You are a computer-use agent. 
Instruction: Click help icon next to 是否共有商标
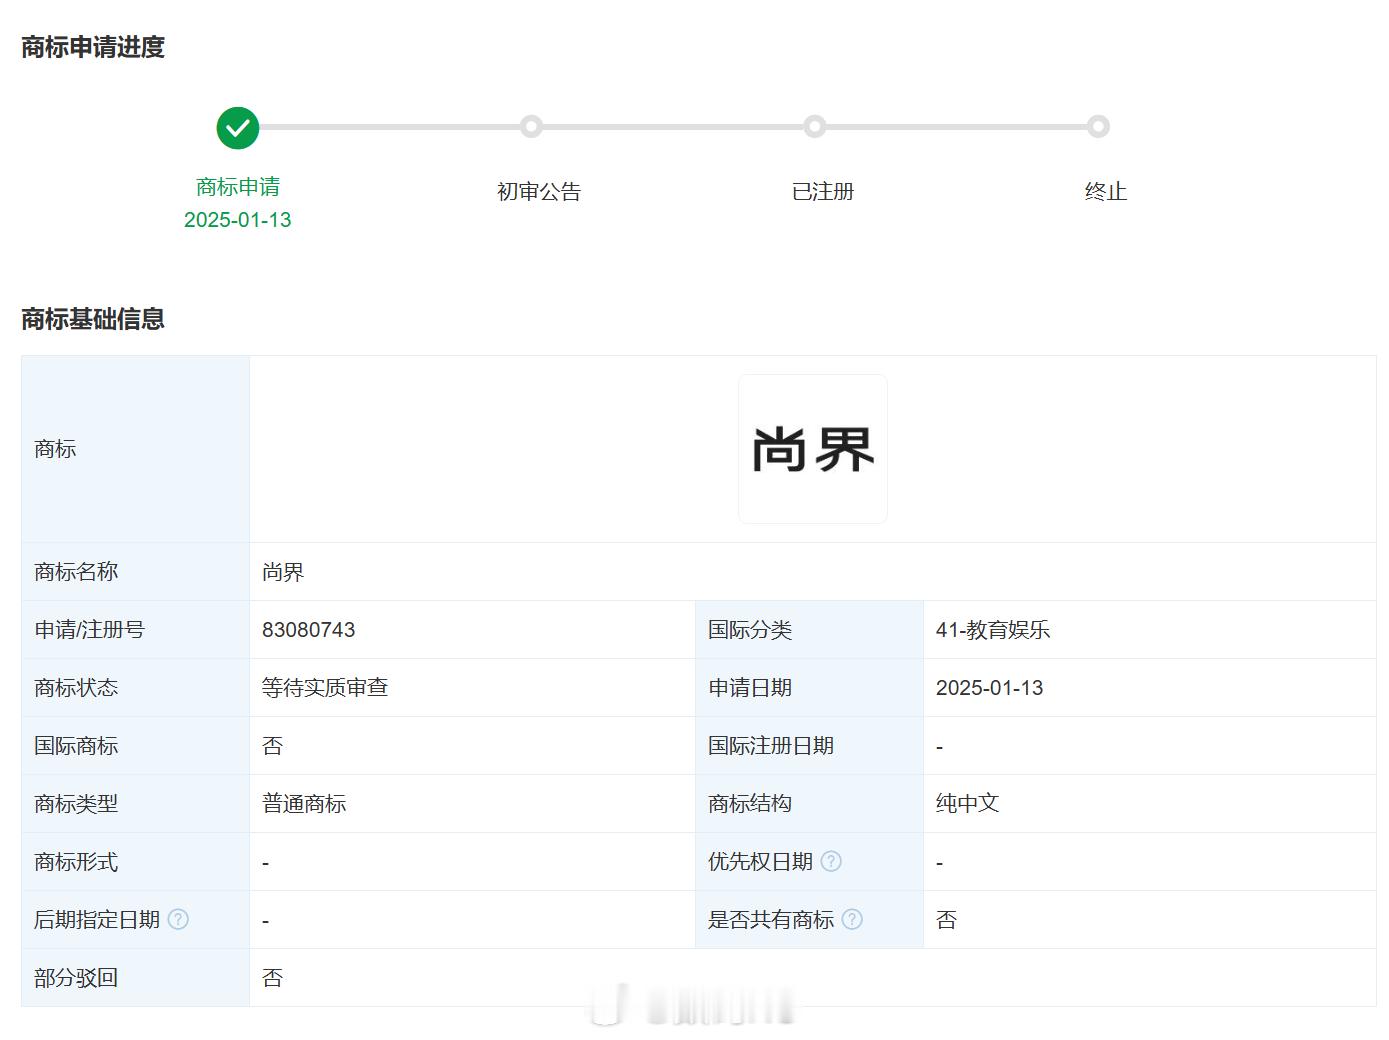[x=852, y=919]
